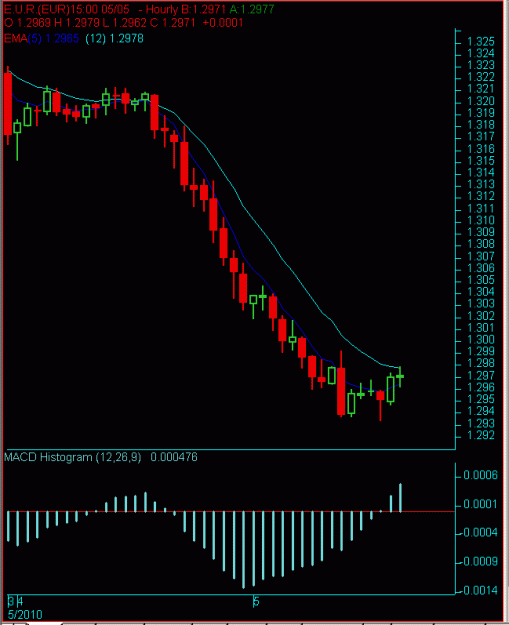Click the -0.0014 MACD axis label

480,590
